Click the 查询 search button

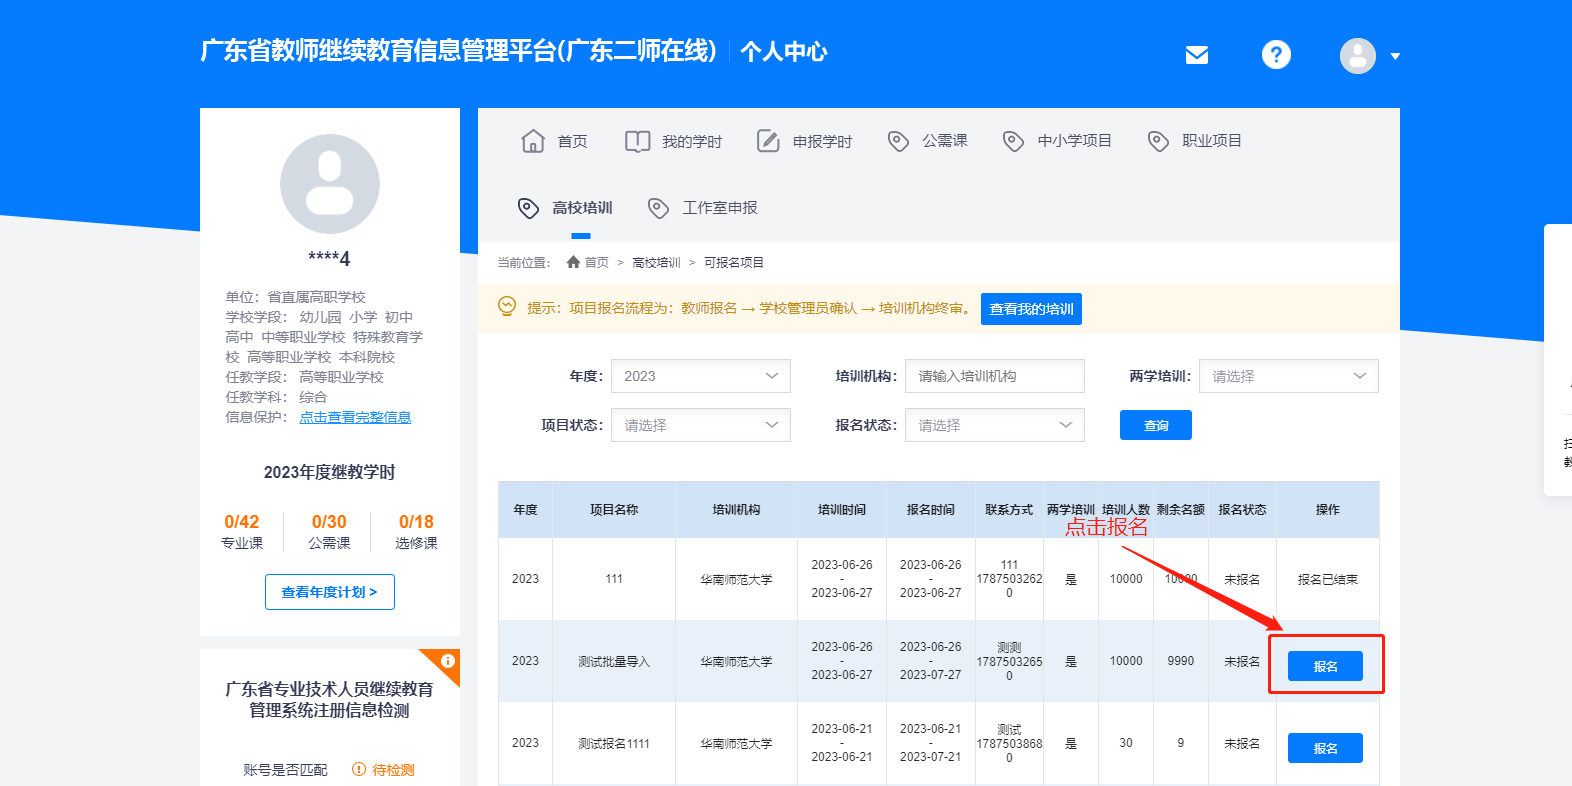[1155, 425]
